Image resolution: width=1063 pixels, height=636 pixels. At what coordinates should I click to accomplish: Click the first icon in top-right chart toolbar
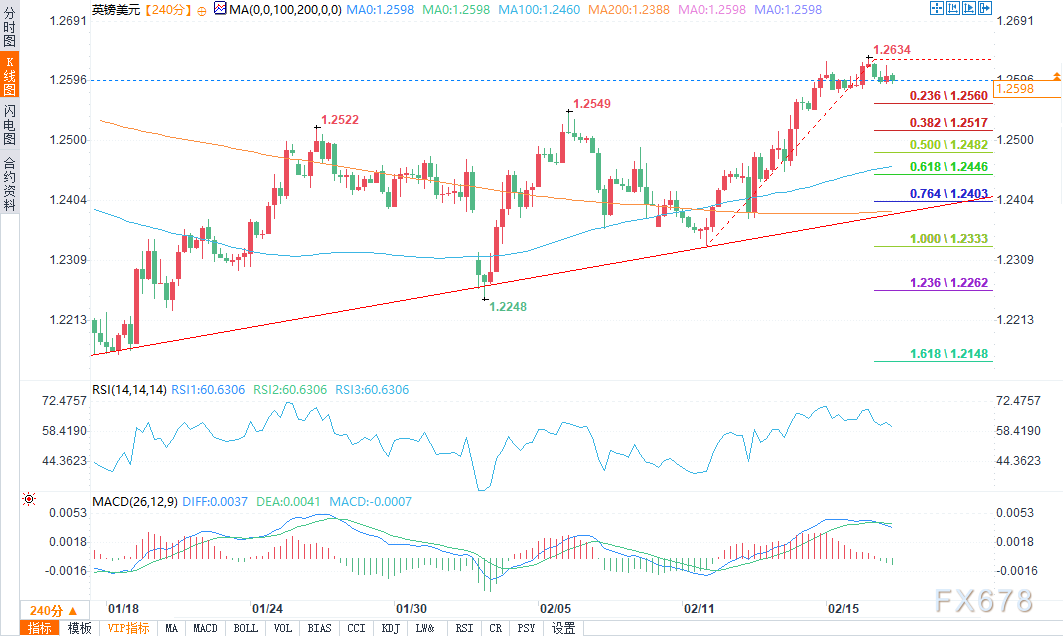point(937,9)
